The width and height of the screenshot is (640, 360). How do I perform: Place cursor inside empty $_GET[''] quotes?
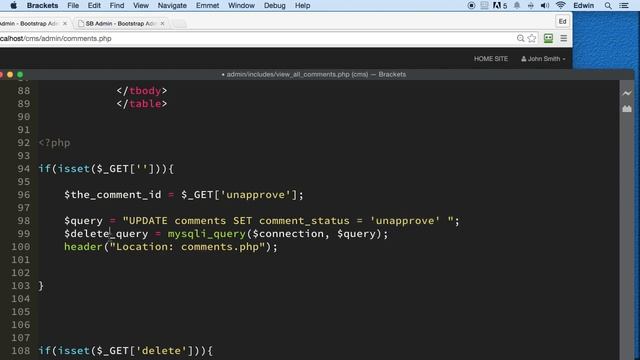(142, 169)
